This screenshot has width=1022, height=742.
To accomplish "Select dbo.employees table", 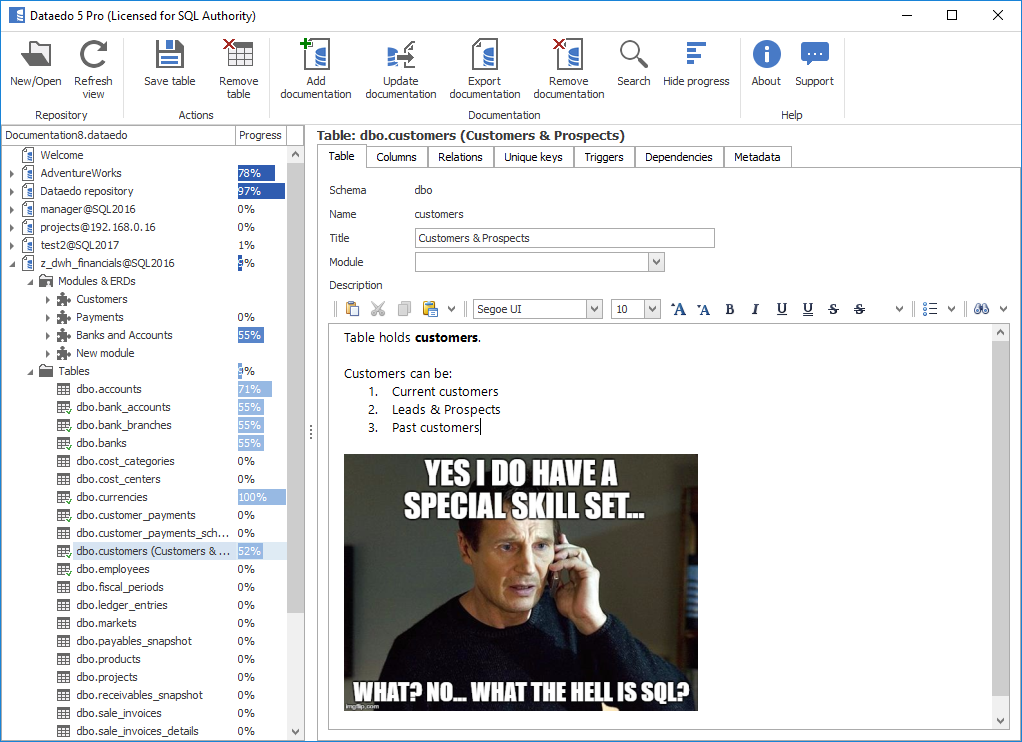I will point(113,569).
